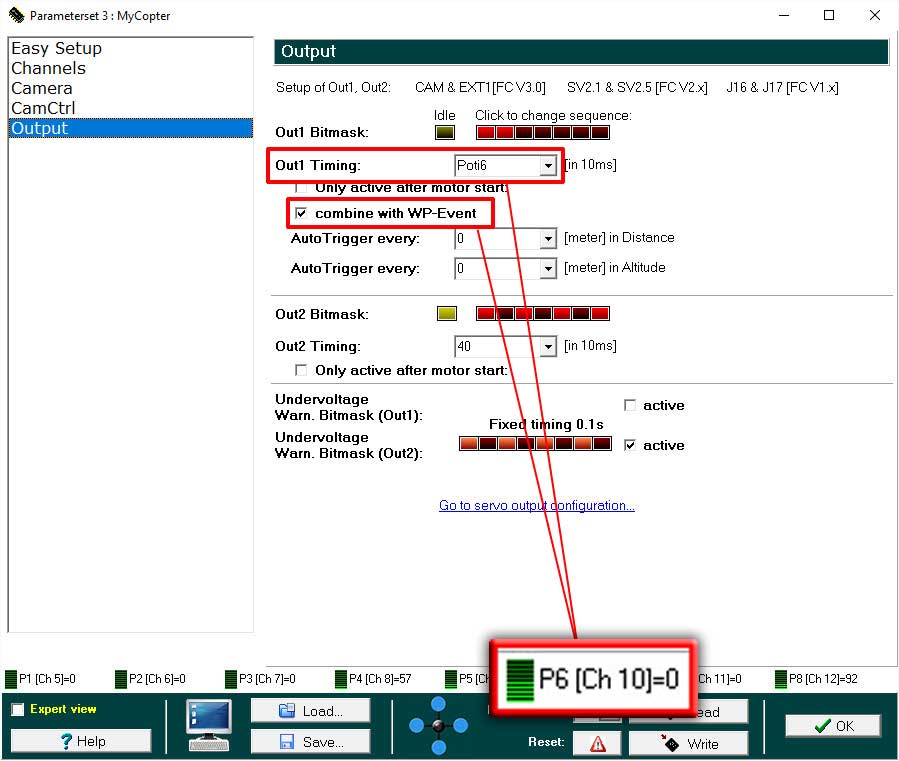Click the AutoTrigger Altitude value field
The height and width of the screenshot is (761, 899).
pyautogui.click(x=496, y=269)
